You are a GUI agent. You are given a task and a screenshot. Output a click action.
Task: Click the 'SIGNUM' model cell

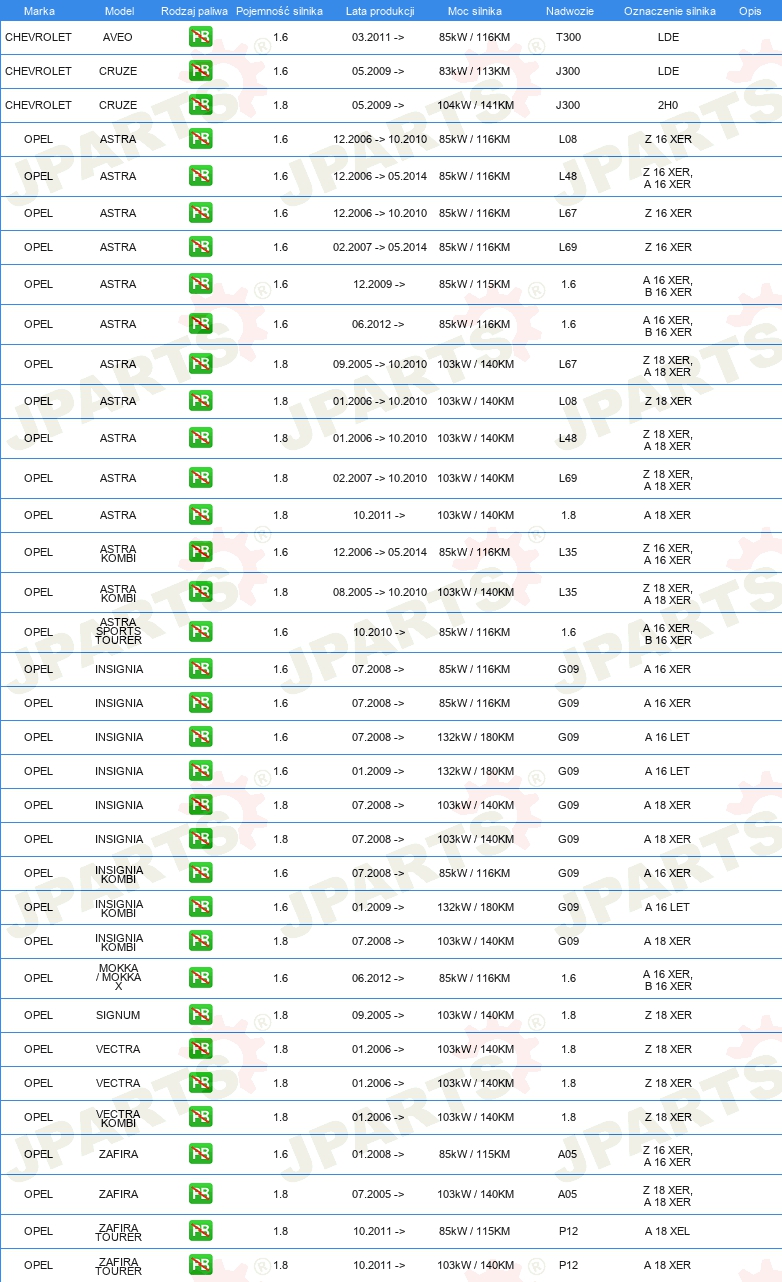point(118,1015)
